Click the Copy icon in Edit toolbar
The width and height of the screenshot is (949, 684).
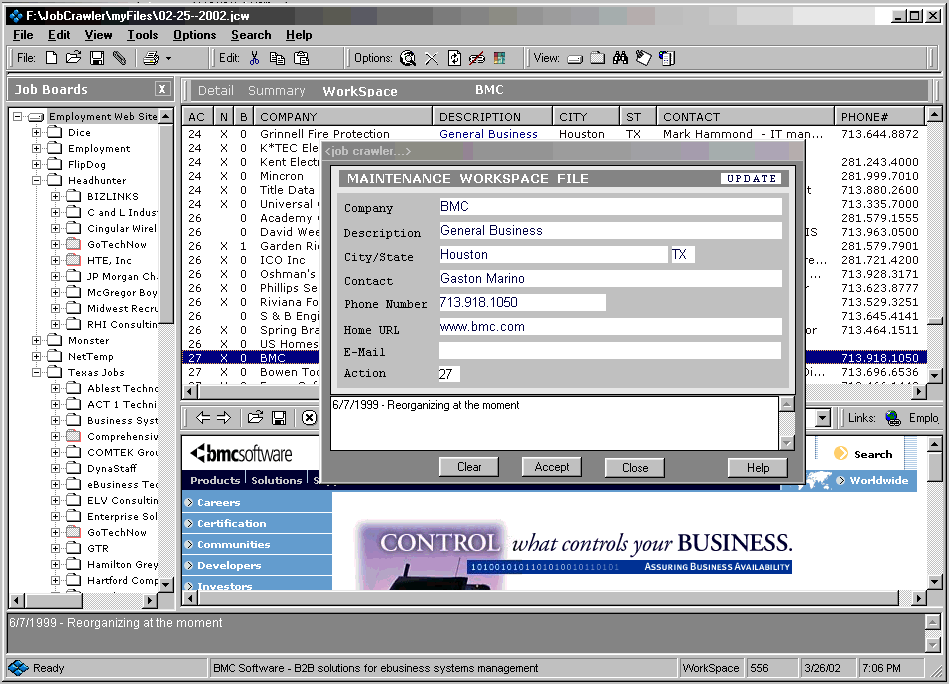click(x=277, y=58)
